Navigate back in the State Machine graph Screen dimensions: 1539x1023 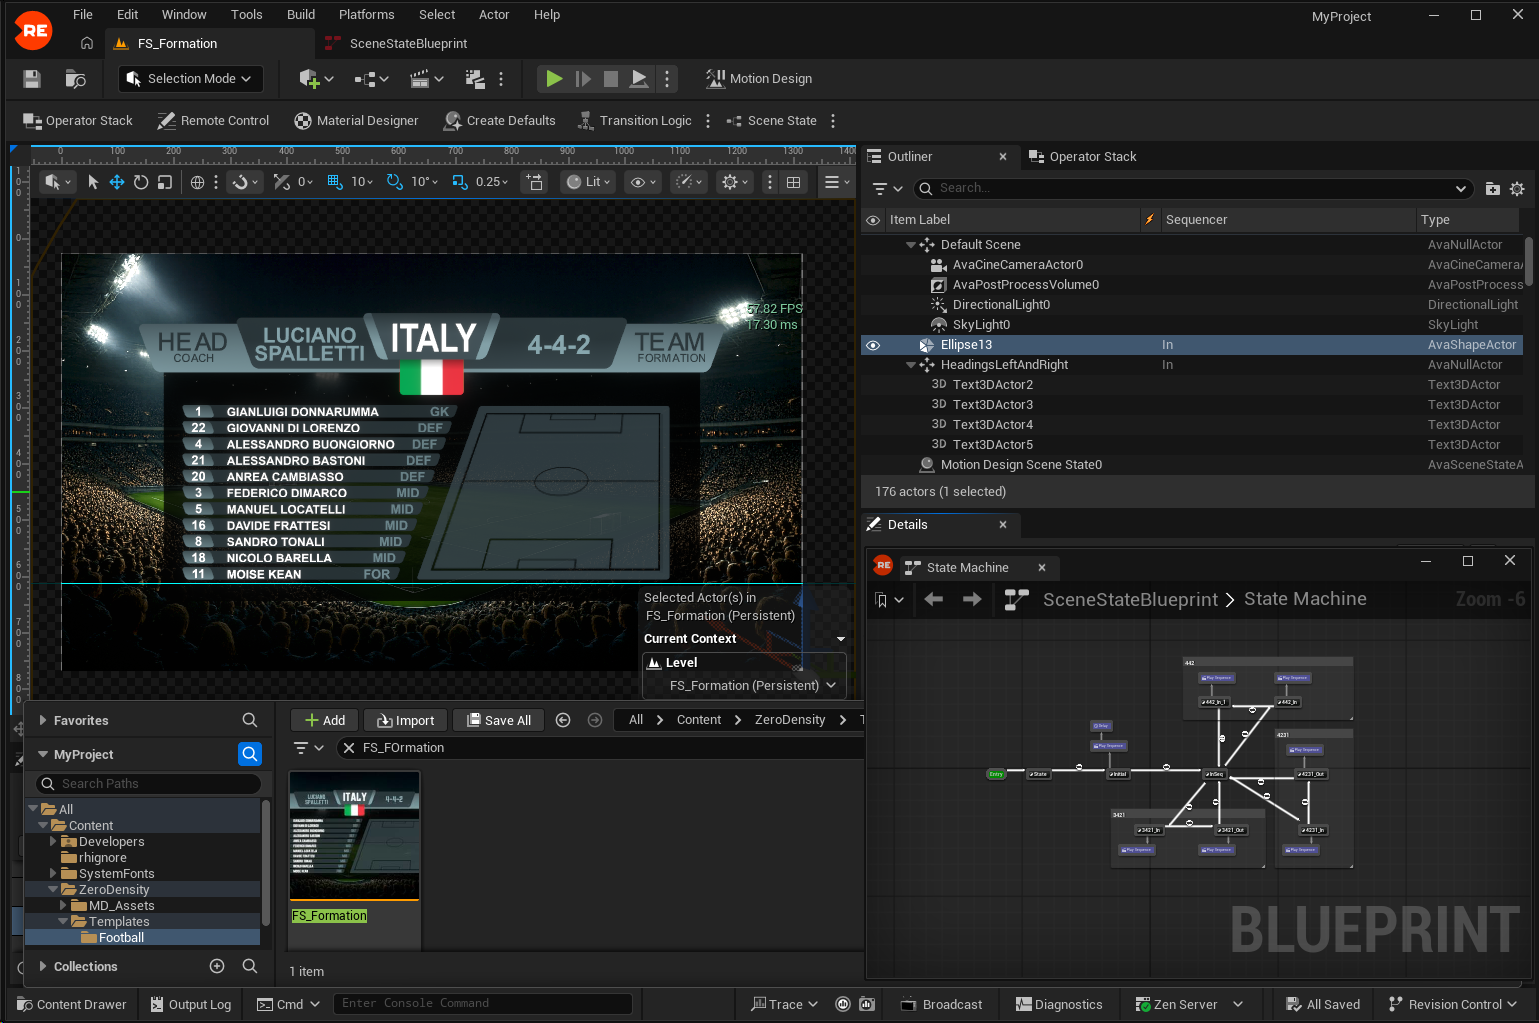click(933, 599)
